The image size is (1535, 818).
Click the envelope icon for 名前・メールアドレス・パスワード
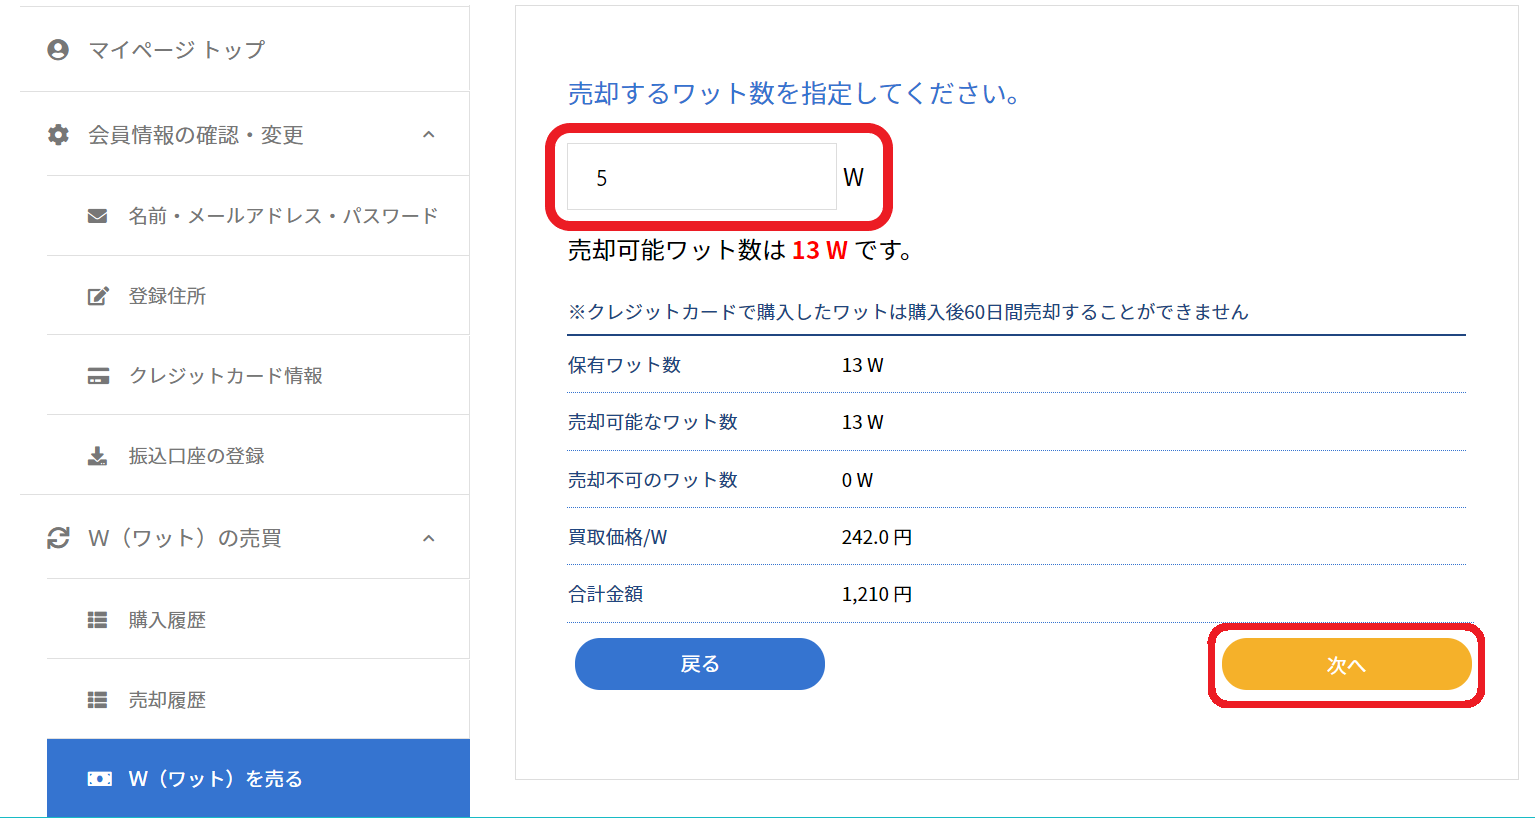[97, 216]
